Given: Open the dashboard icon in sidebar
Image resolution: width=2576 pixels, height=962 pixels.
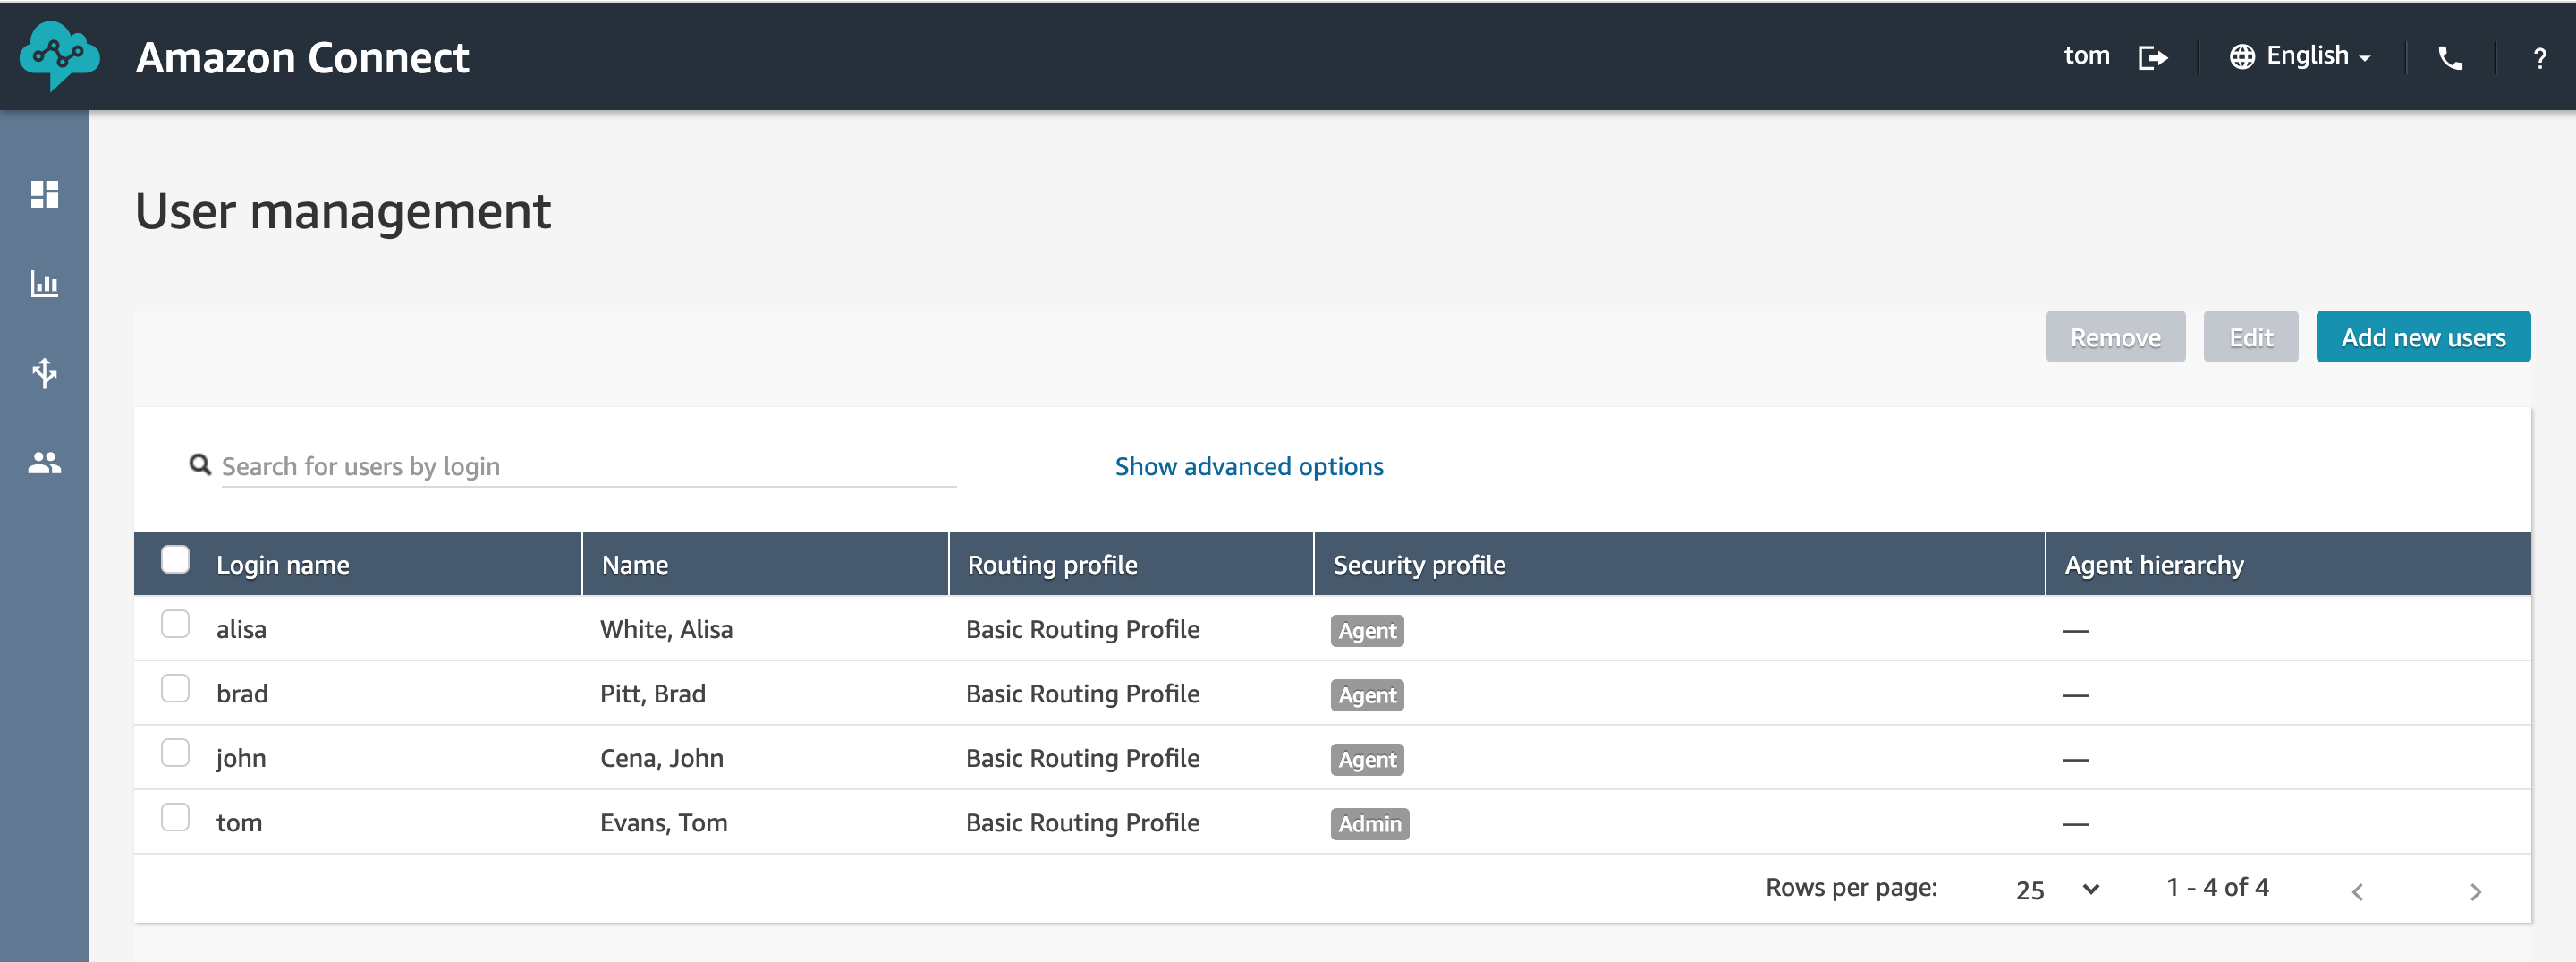Looking at the screenshot, I should [x=44, y=194].
